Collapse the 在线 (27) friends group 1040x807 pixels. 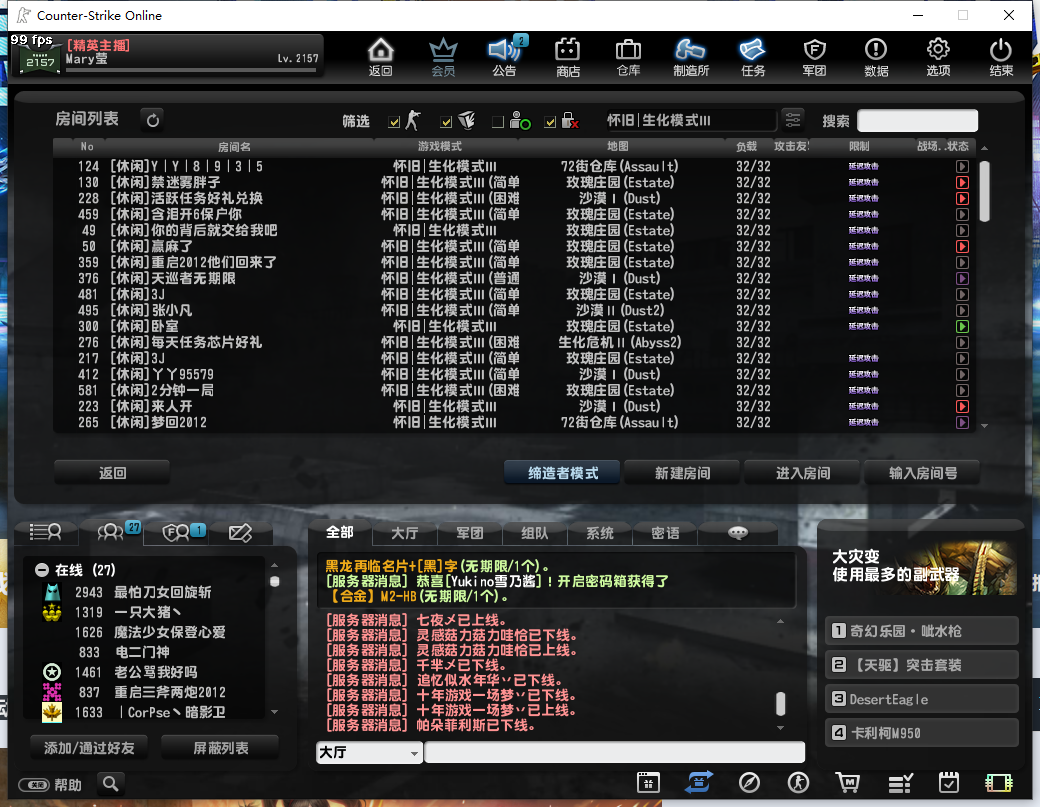(42, 570)
